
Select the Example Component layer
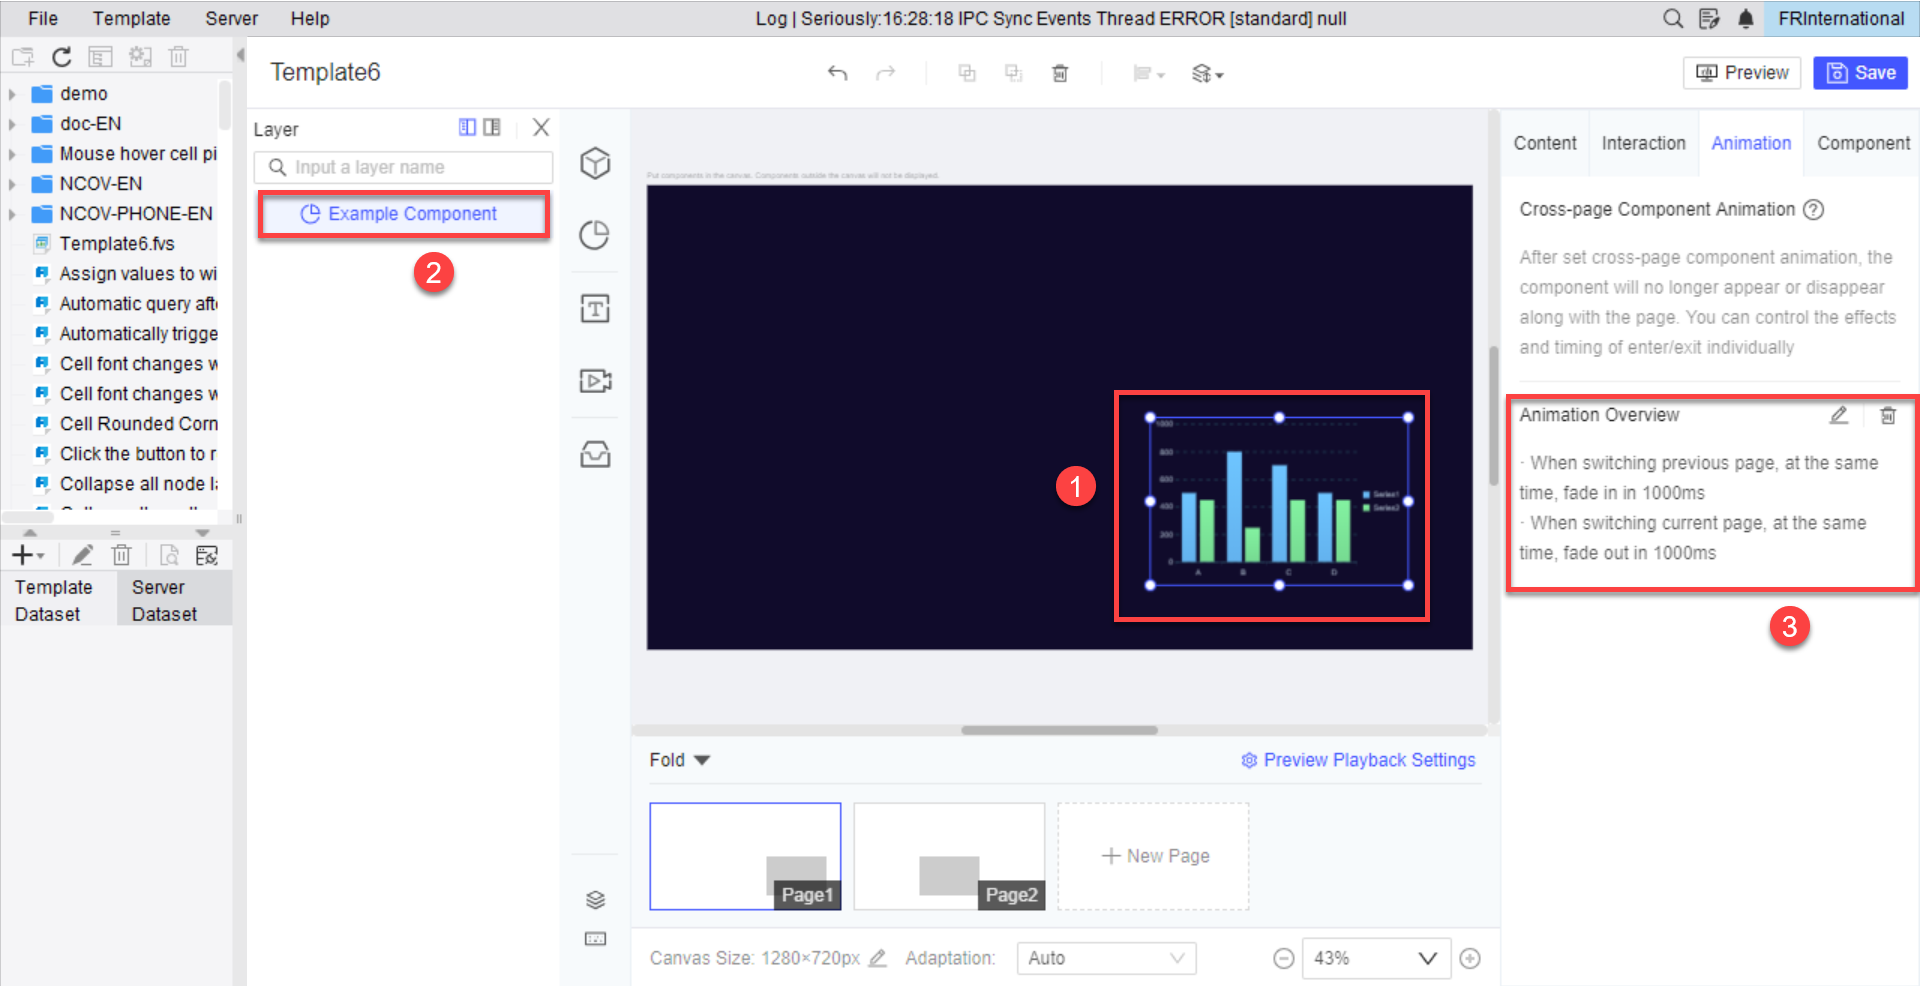pyautogui.click(x=403, y=214)
